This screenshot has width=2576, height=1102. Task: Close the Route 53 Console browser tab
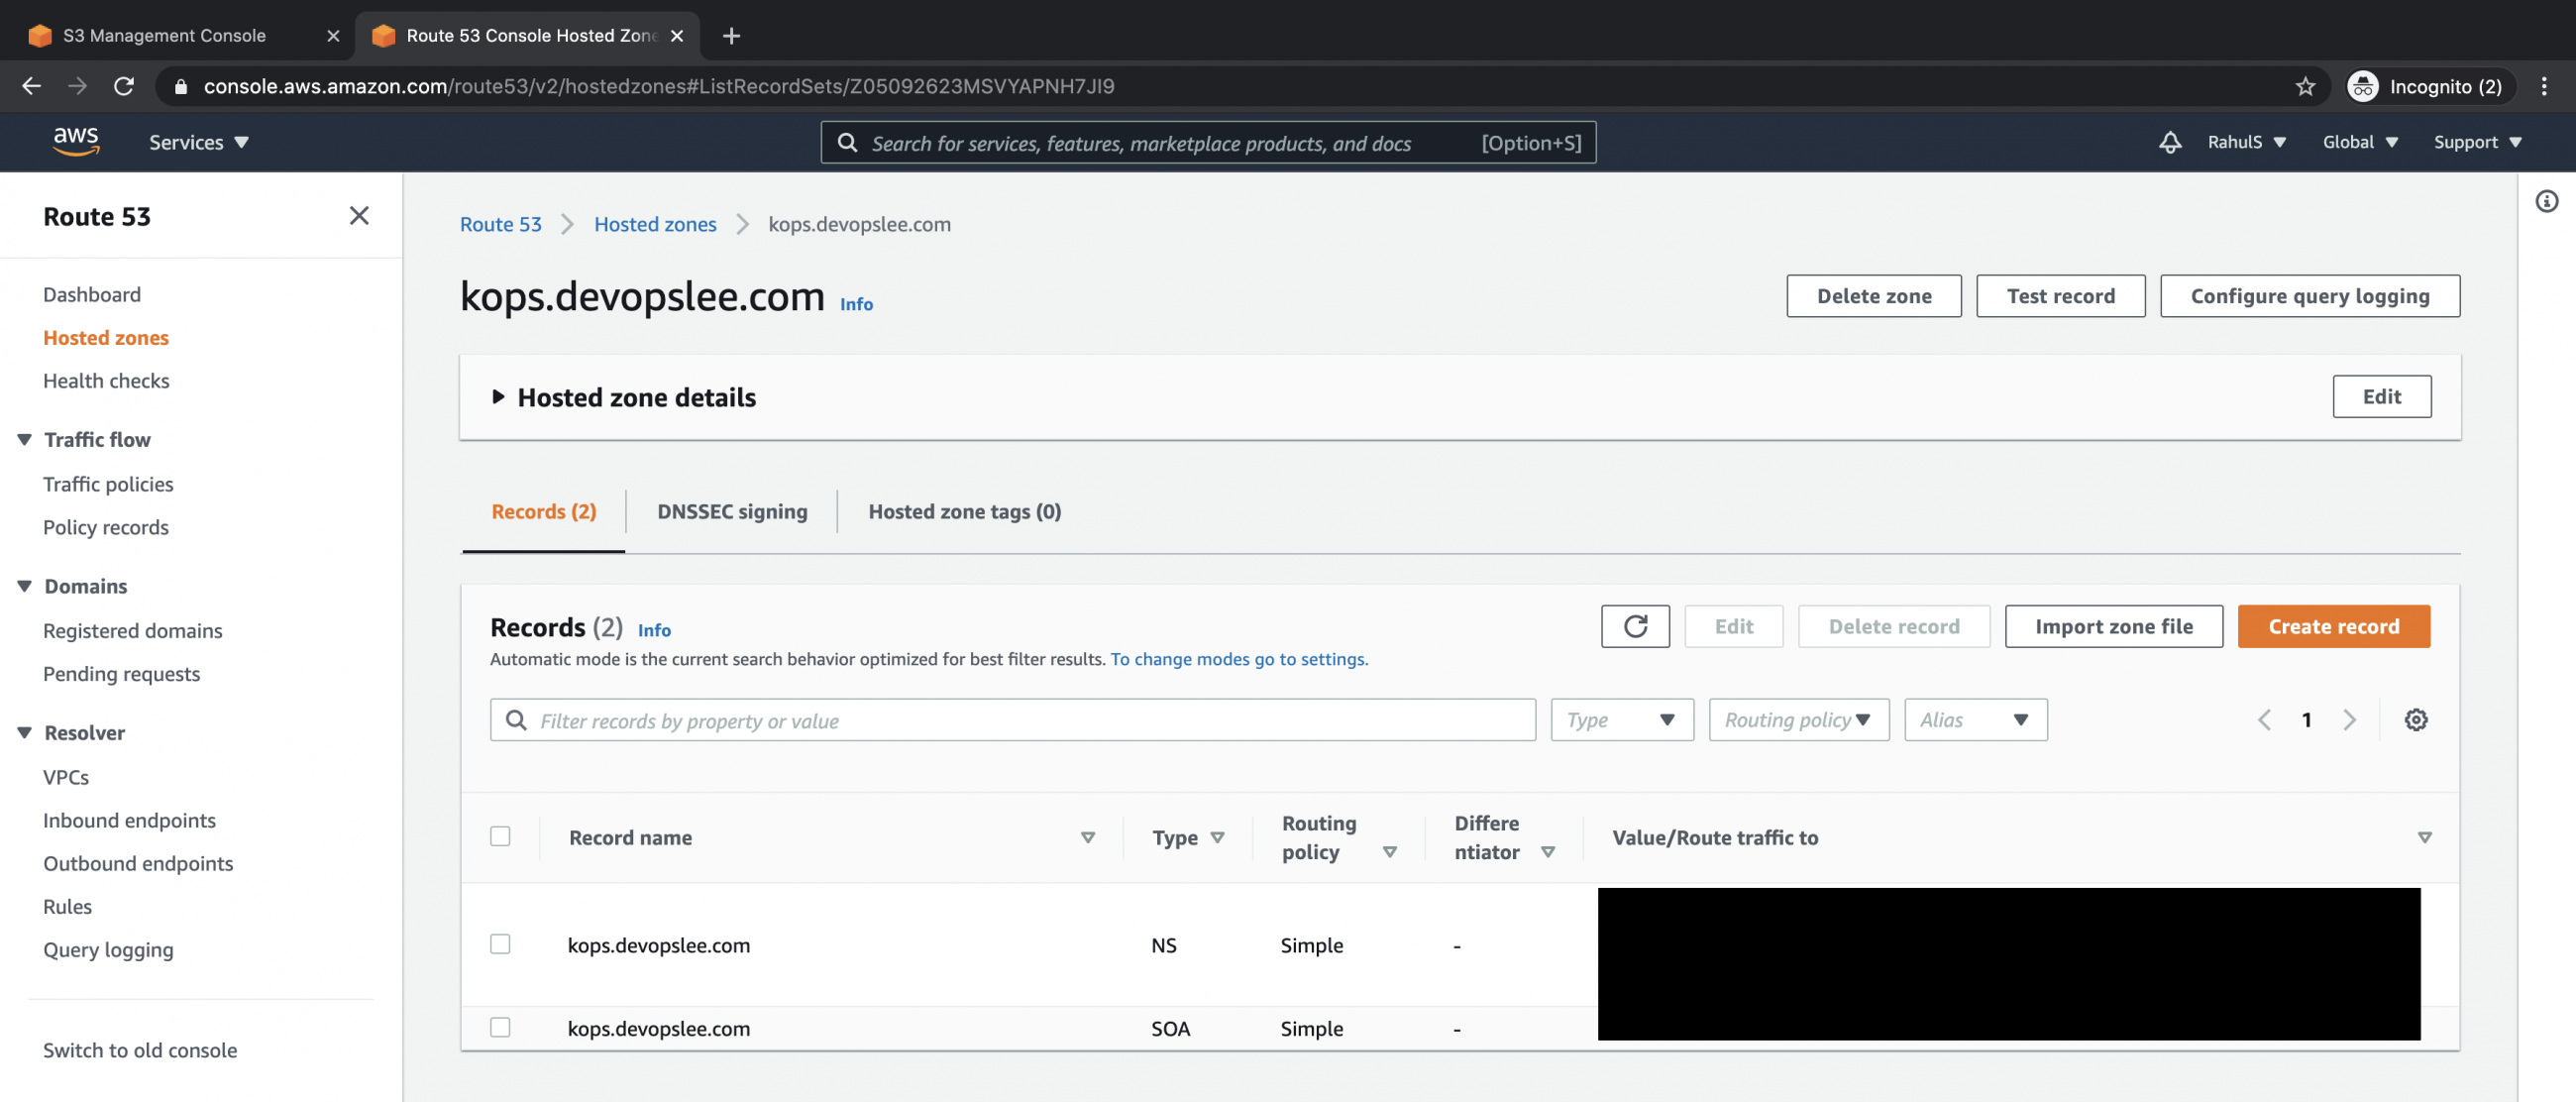click(x=677, y=36)
